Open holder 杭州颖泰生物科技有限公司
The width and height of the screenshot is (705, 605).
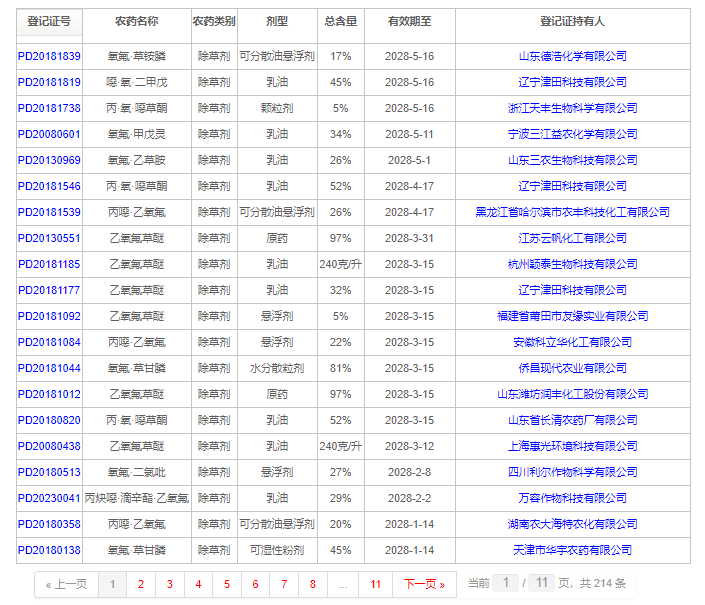tap(572, 264)
